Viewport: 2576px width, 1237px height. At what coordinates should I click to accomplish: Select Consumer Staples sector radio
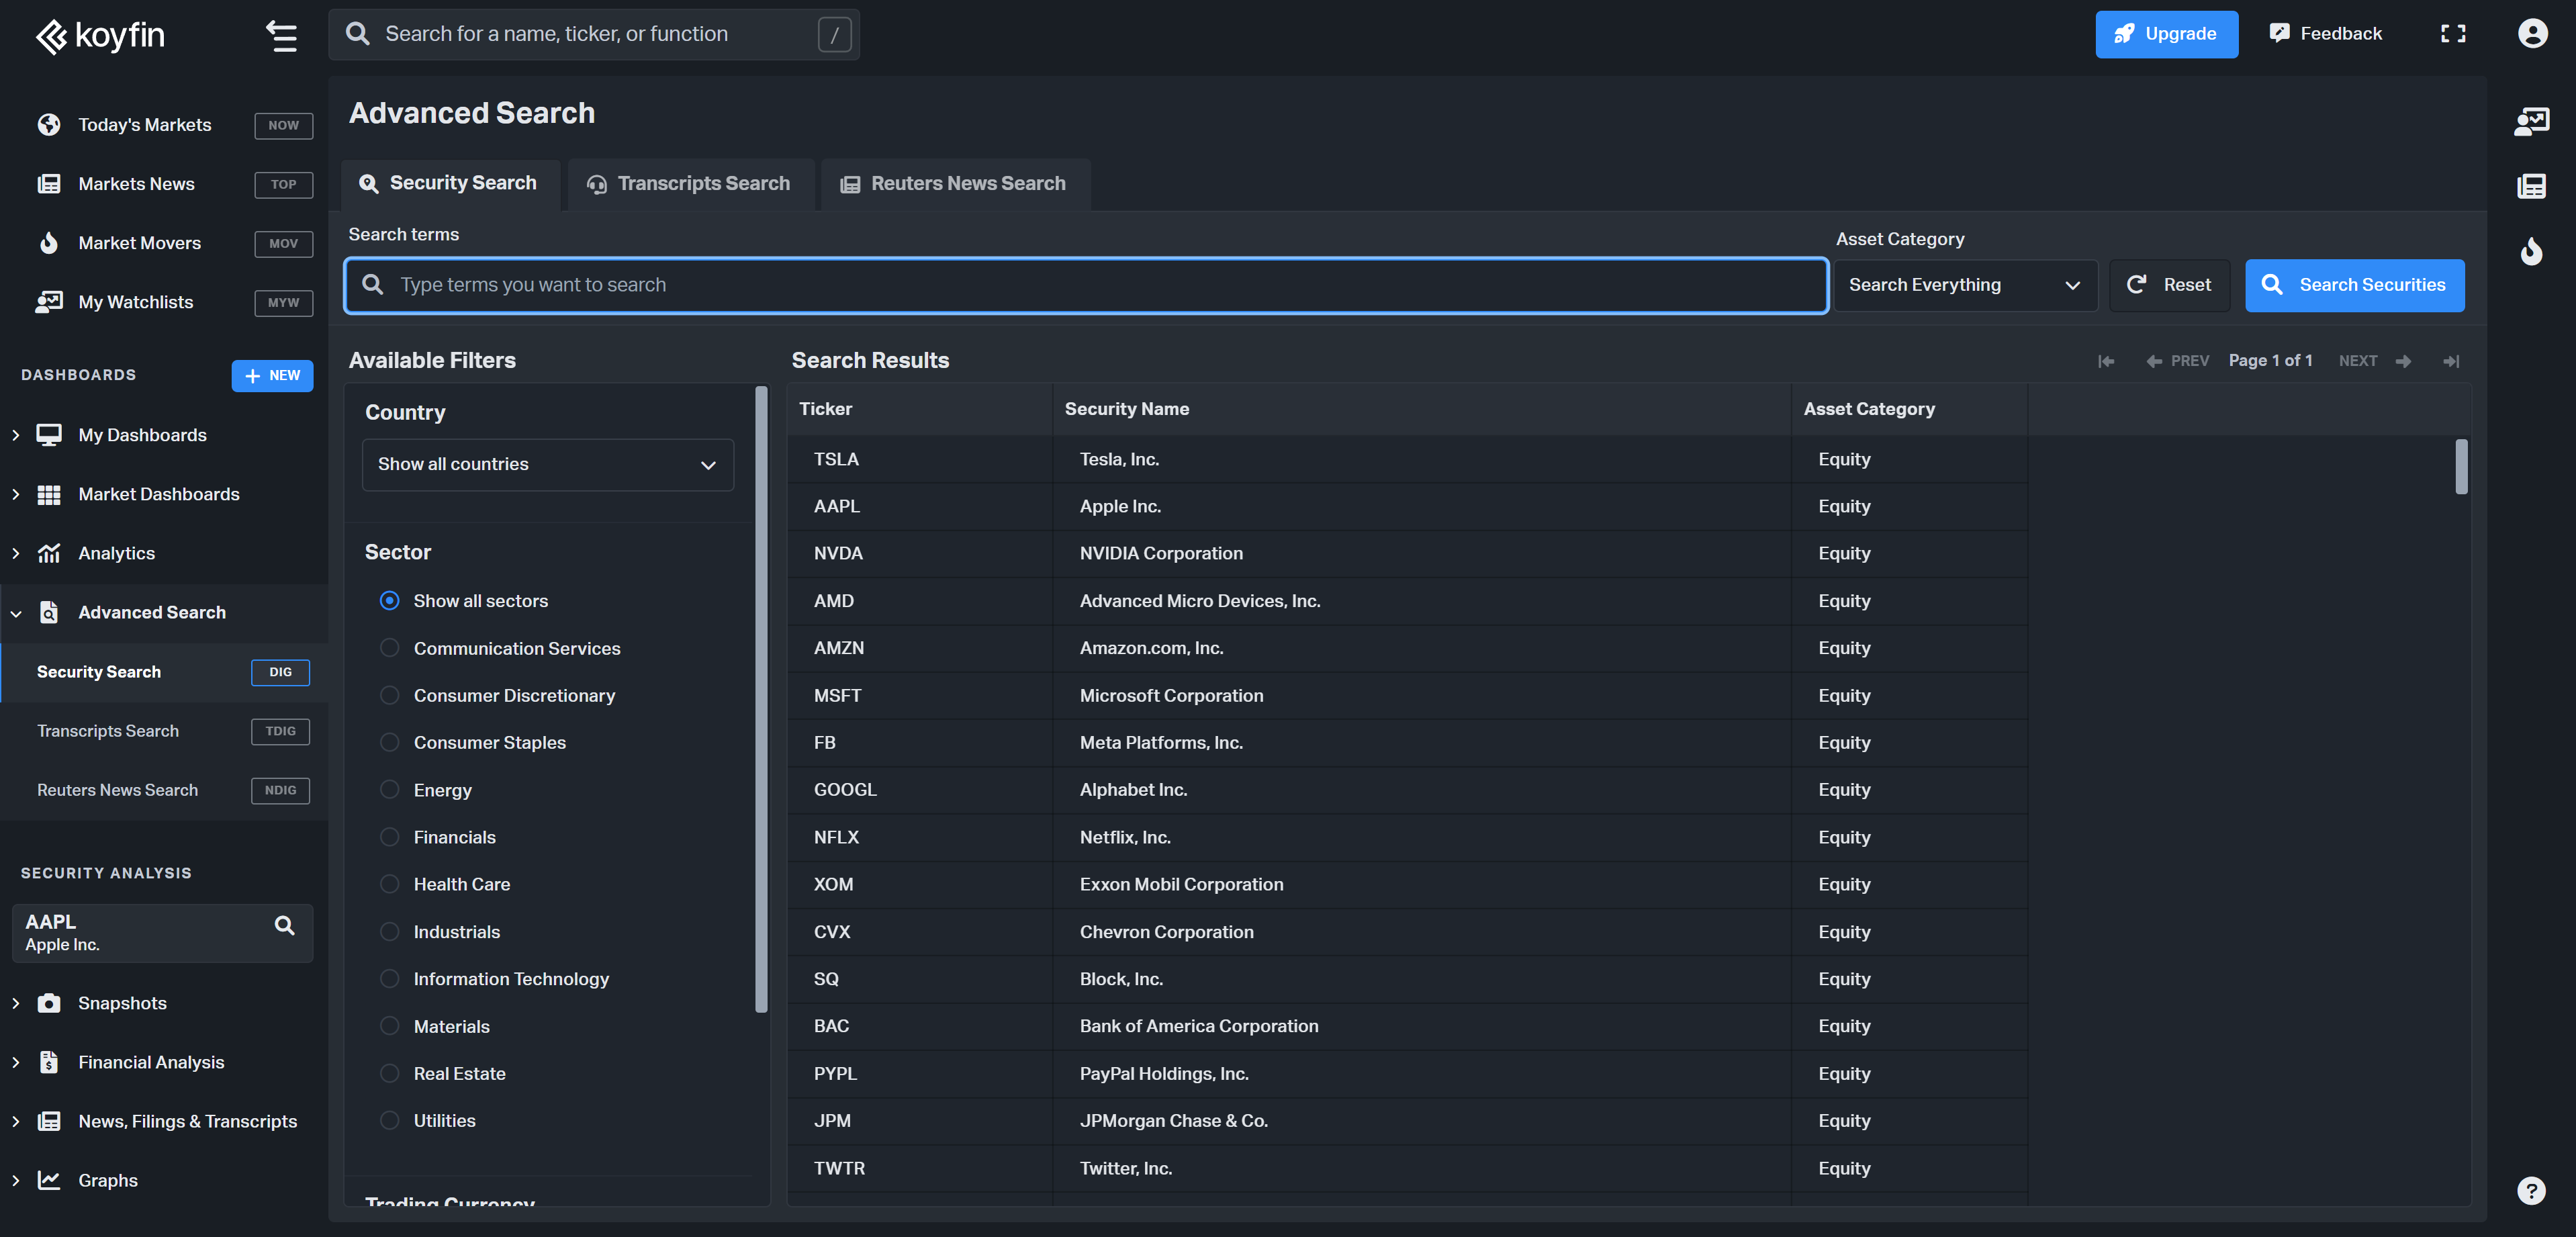[x=389, y=742]
